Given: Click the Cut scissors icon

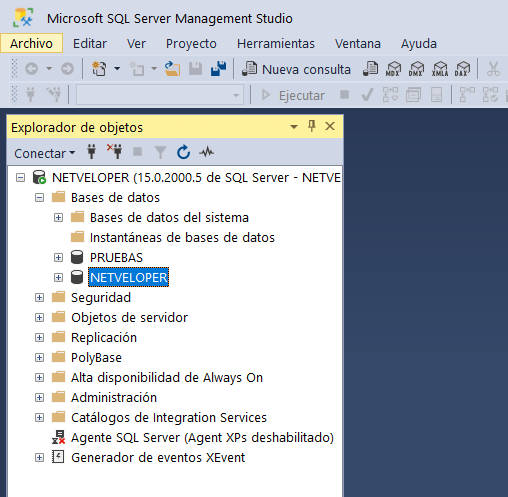Looking at the screenshot, I should point(493,69).
